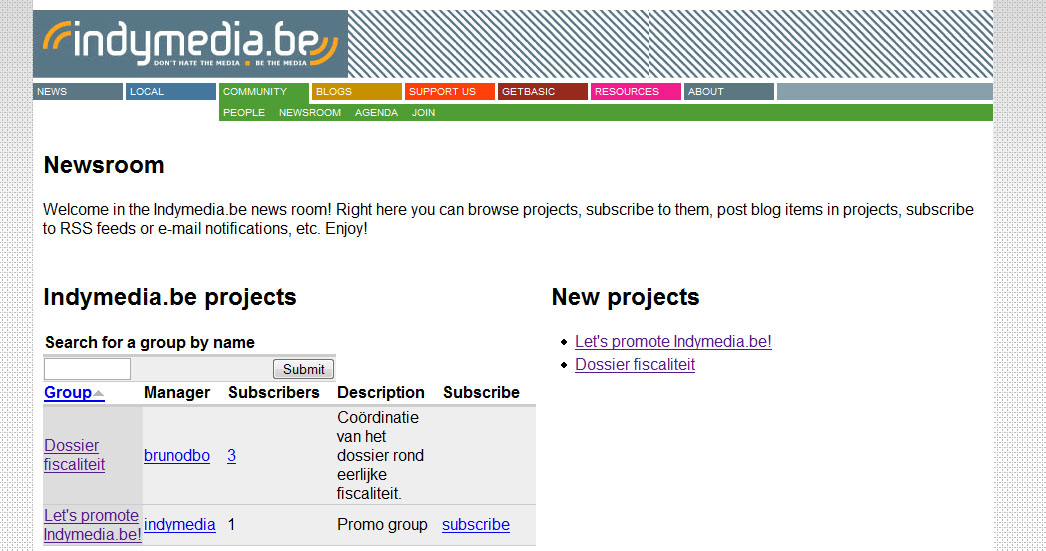Click the indymedia.be logo banner
The height and width of the screenshot is (551, 1046).
point(190,44)
